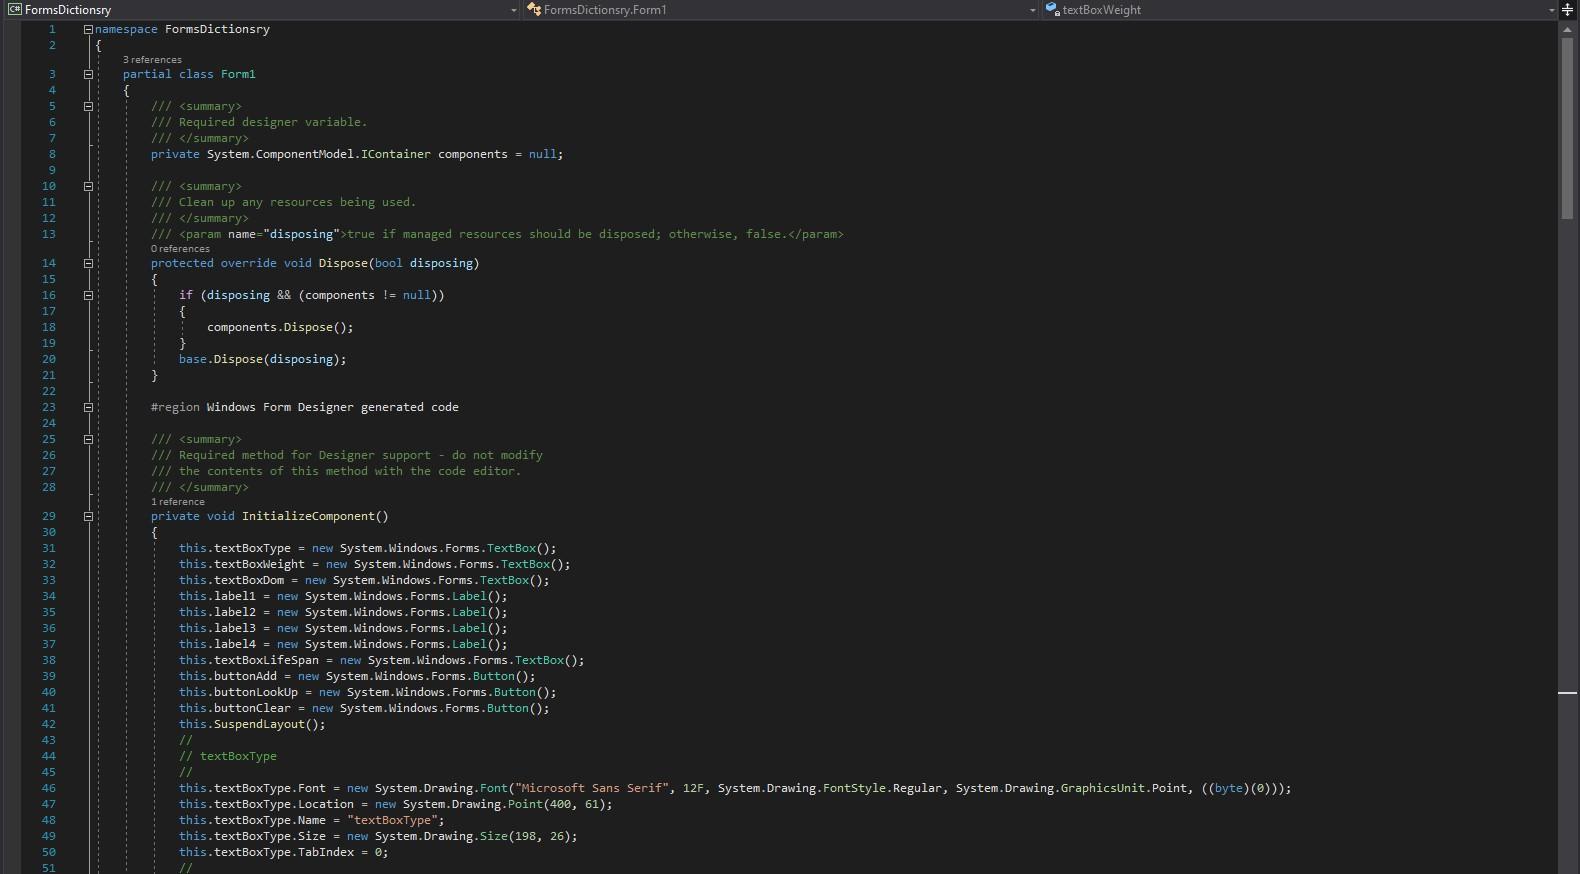Click the C# project icon beside FormsDictionsry

(x=14, y=10)
